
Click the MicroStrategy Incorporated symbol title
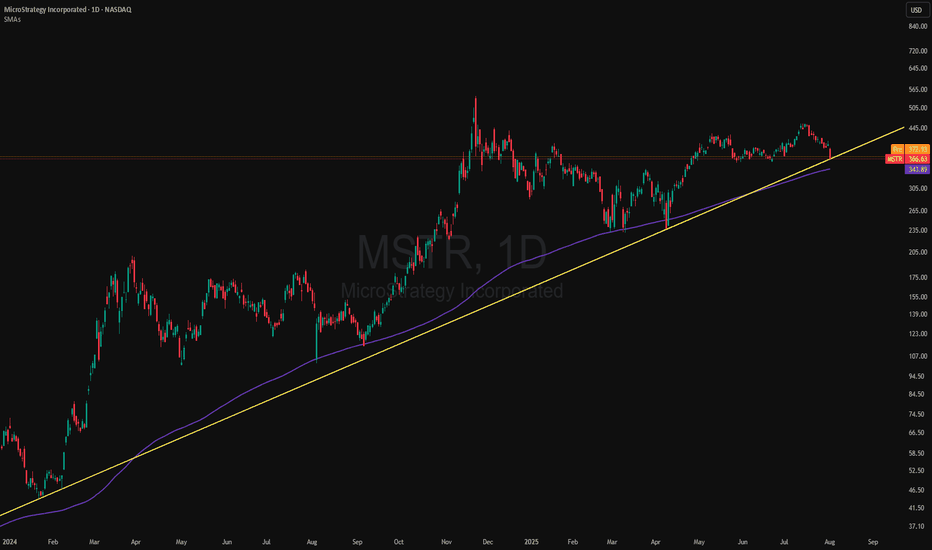tap(68, 10)
